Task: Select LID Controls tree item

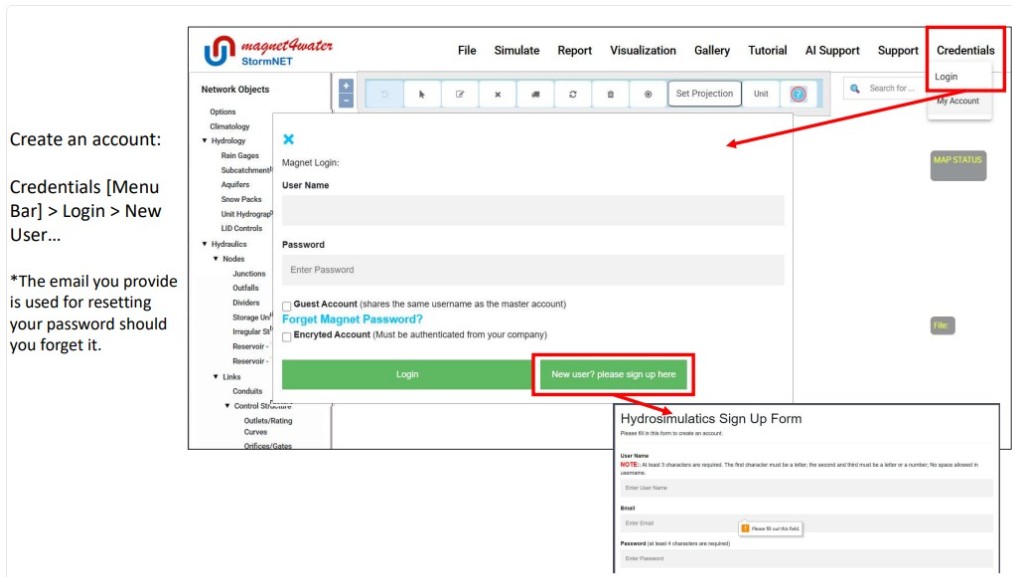Action: [x=241, y=228]
